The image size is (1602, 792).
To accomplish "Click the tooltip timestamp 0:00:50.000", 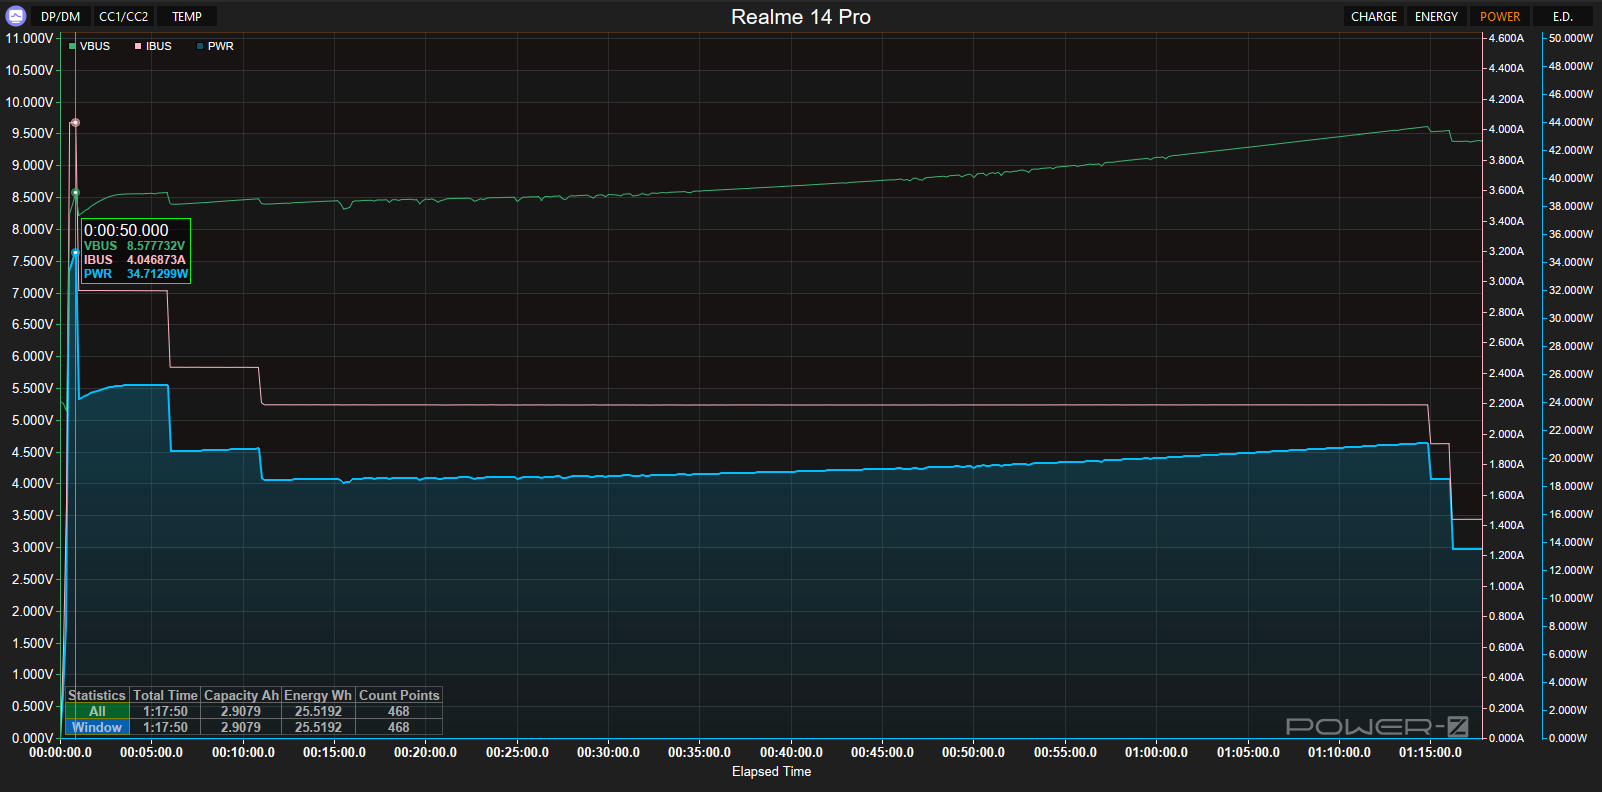I will pos(126,230).
